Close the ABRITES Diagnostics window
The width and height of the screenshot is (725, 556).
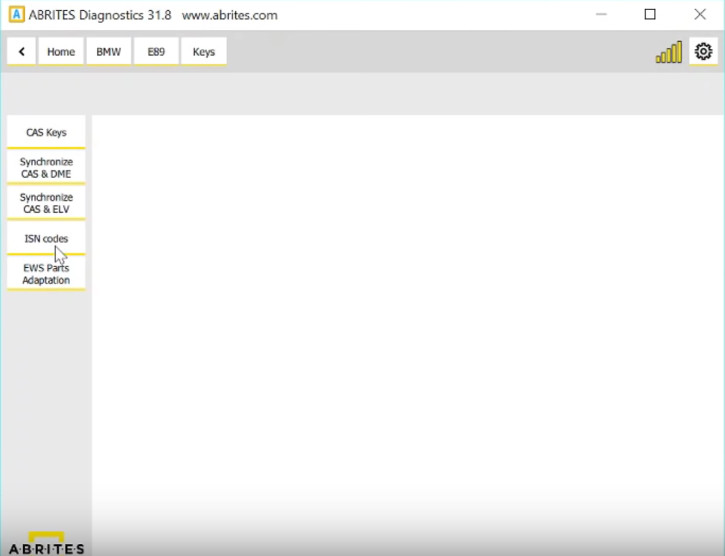(x=700, y=14)
